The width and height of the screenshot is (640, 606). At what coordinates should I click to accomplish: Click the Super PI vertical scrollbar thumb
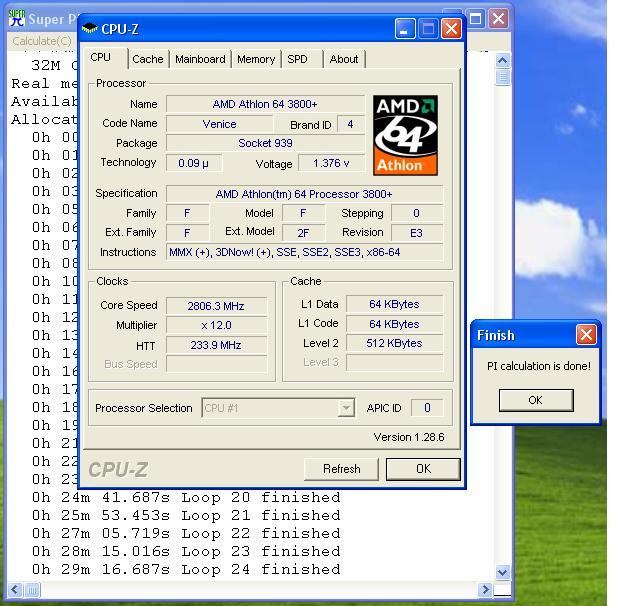click(503, 77)
